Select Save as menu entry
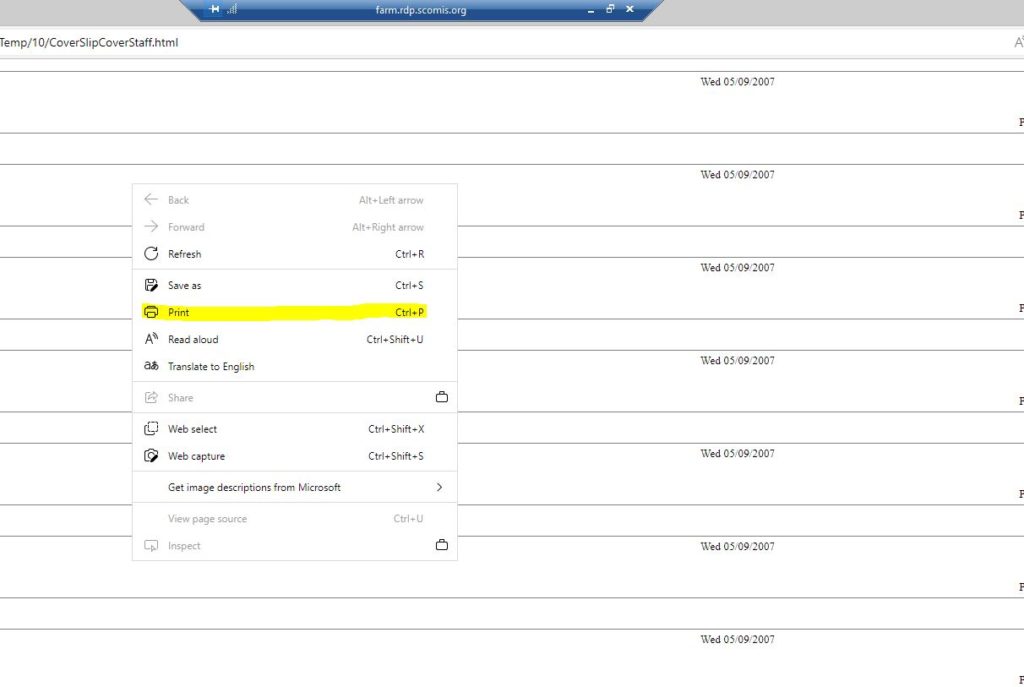1024x687 pixels. tap(184, 286)
